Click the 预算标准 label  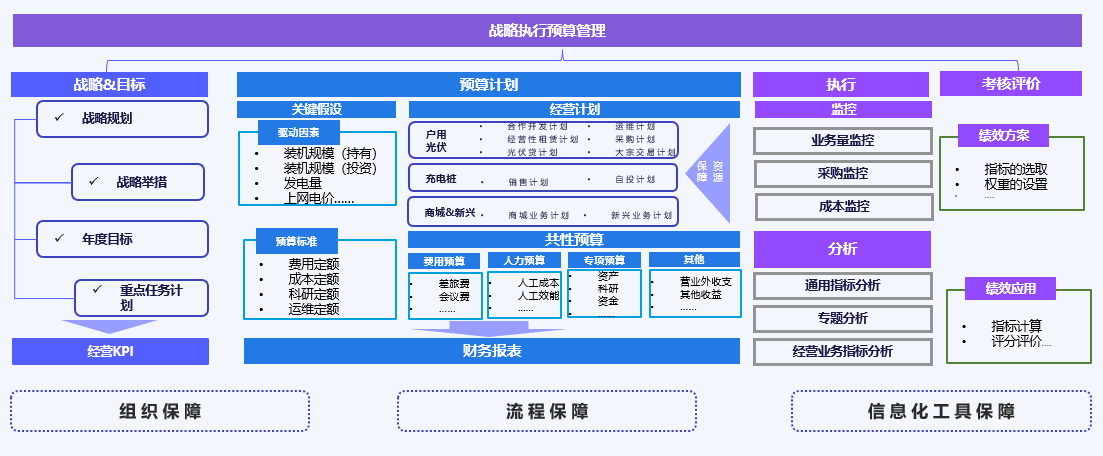[296, 241]
